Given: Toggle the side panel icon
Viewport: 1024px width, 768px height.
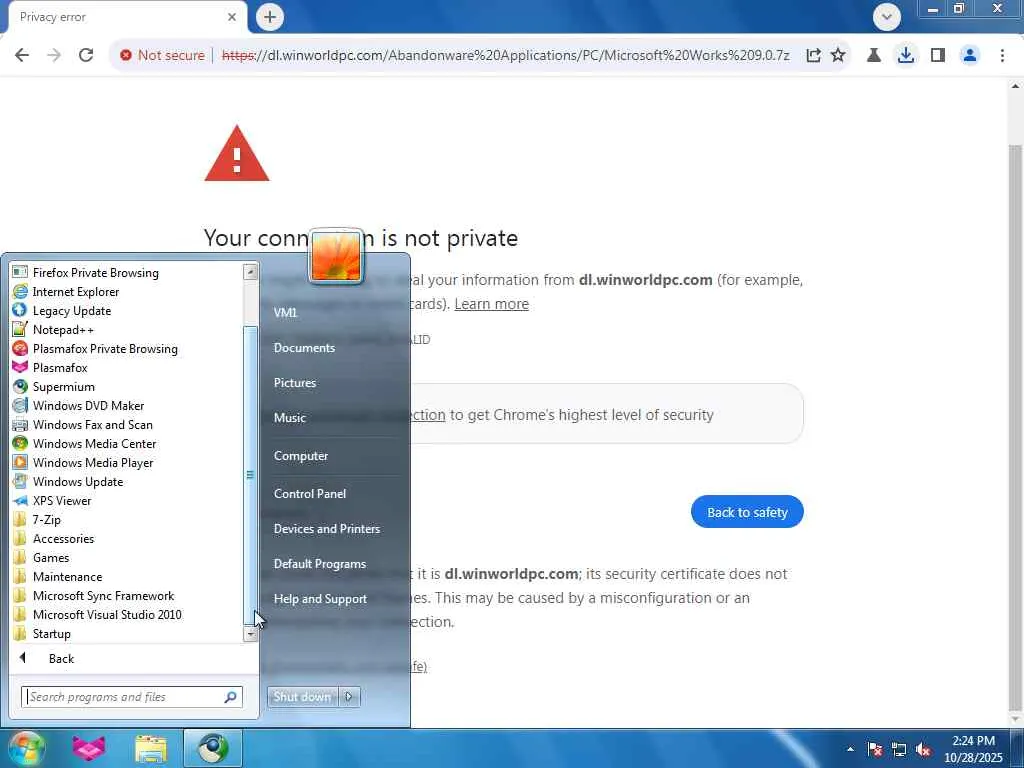Looking at the screenshot, I should (938, 56).
